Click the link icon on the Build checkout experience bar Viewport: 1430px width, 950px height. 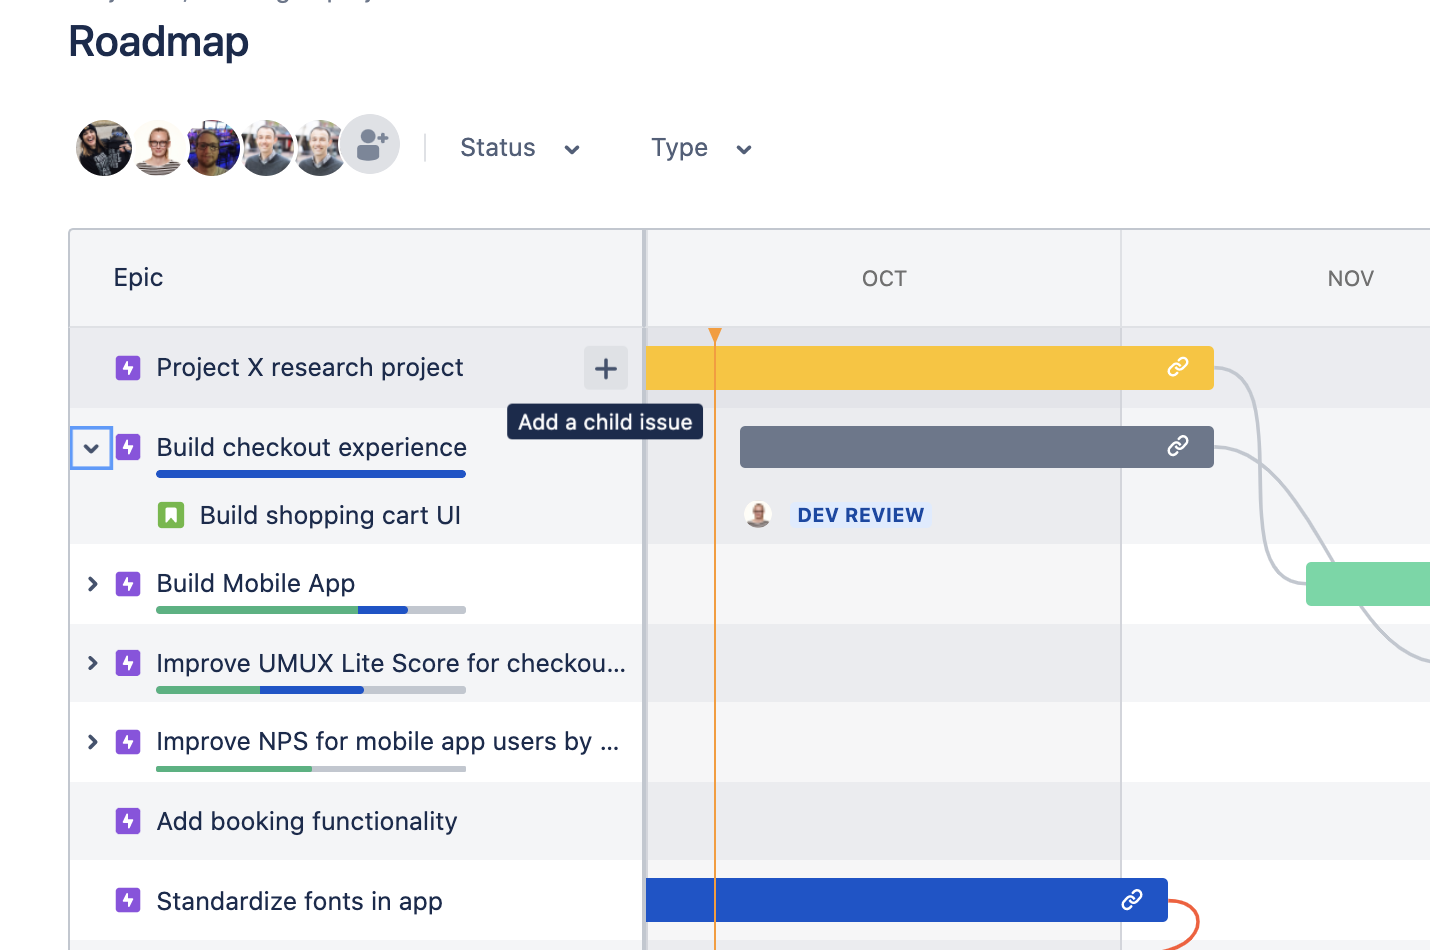point(1178,447)
